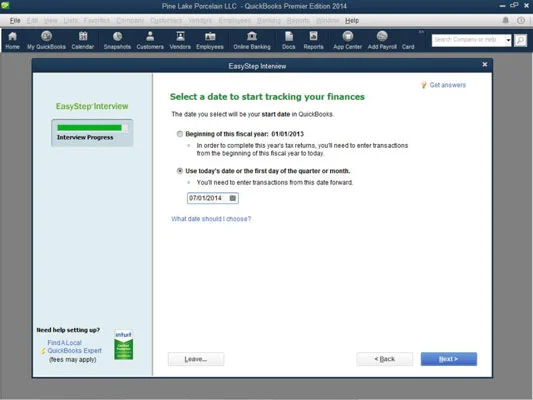Click the Leave... button
The width and height of the screenshot is (533, 400).
point(196,359)
